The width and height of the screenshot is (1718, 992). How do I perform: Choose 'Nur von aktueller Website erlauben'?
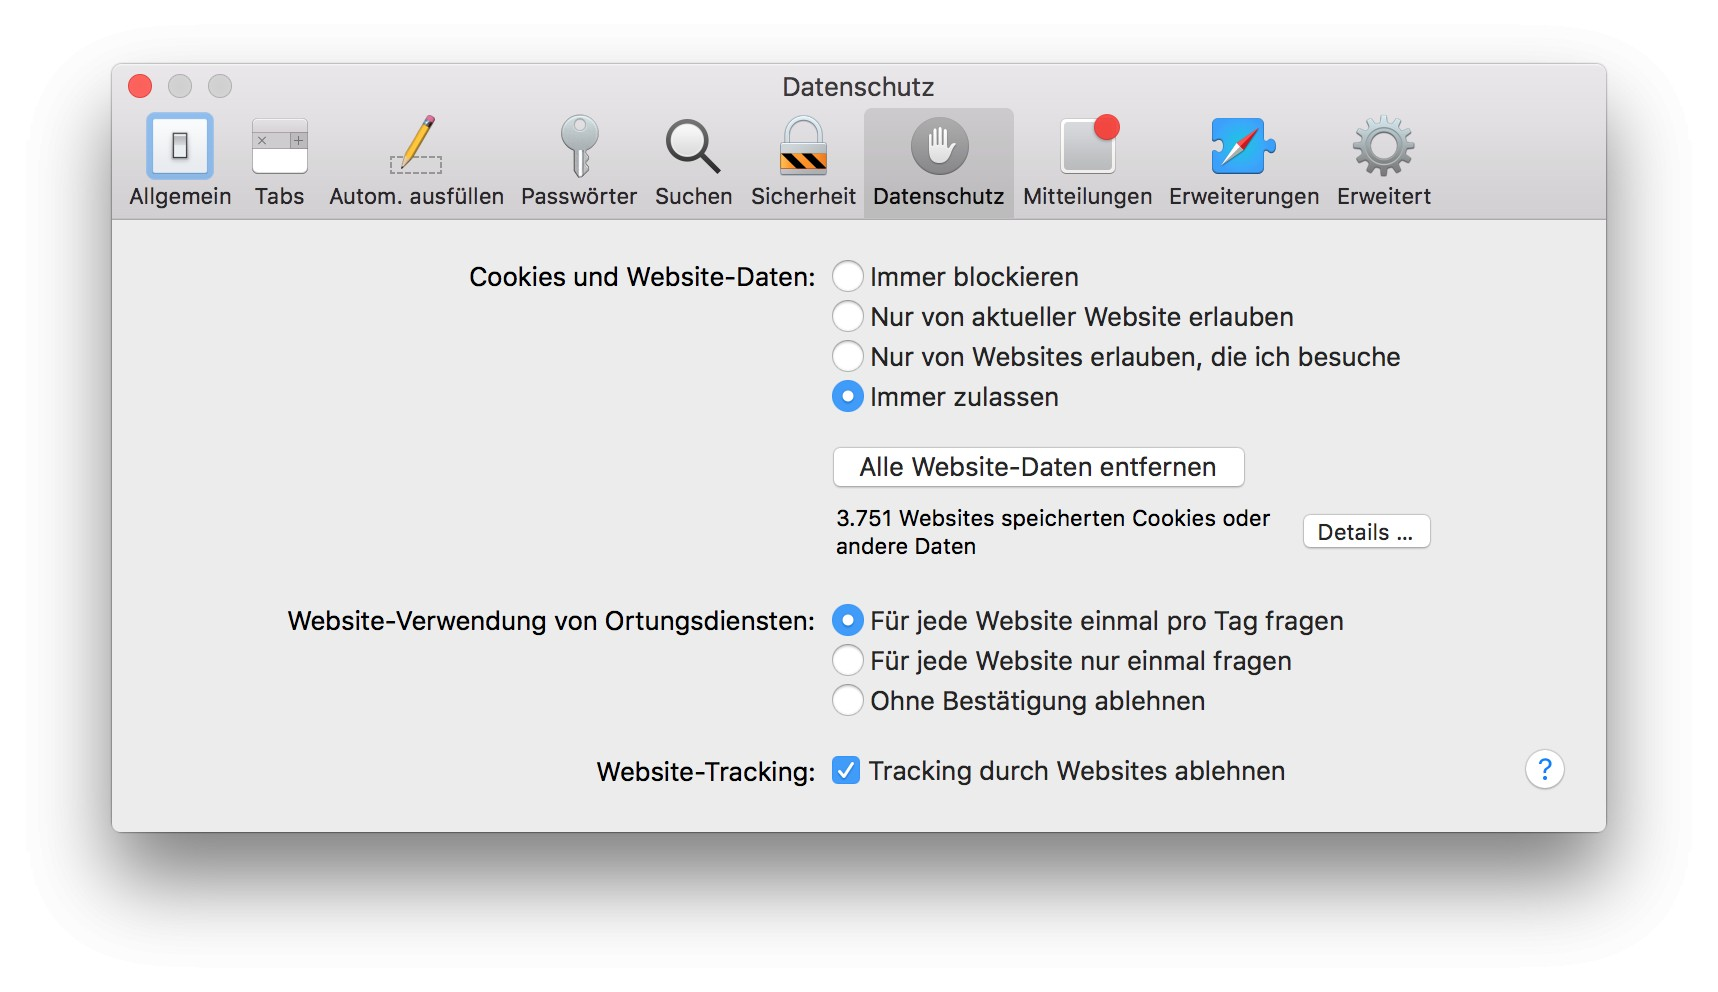(x=848, y=317)
